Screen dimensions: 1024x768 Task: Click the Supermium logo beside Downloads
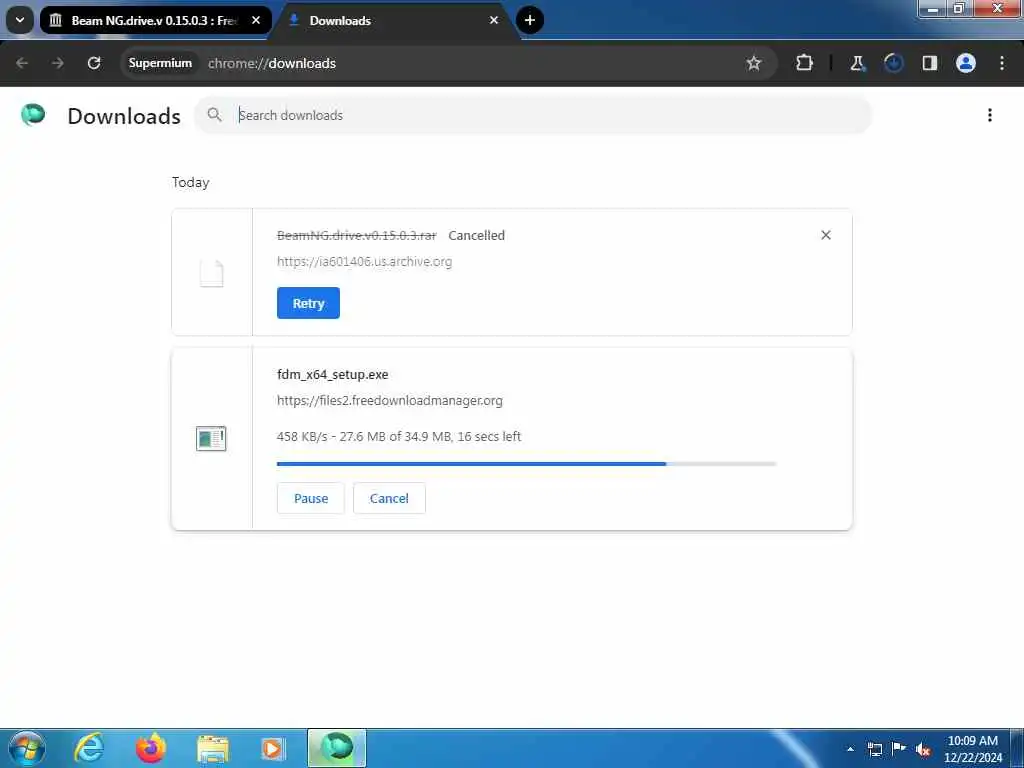click(x=33, y=115)
